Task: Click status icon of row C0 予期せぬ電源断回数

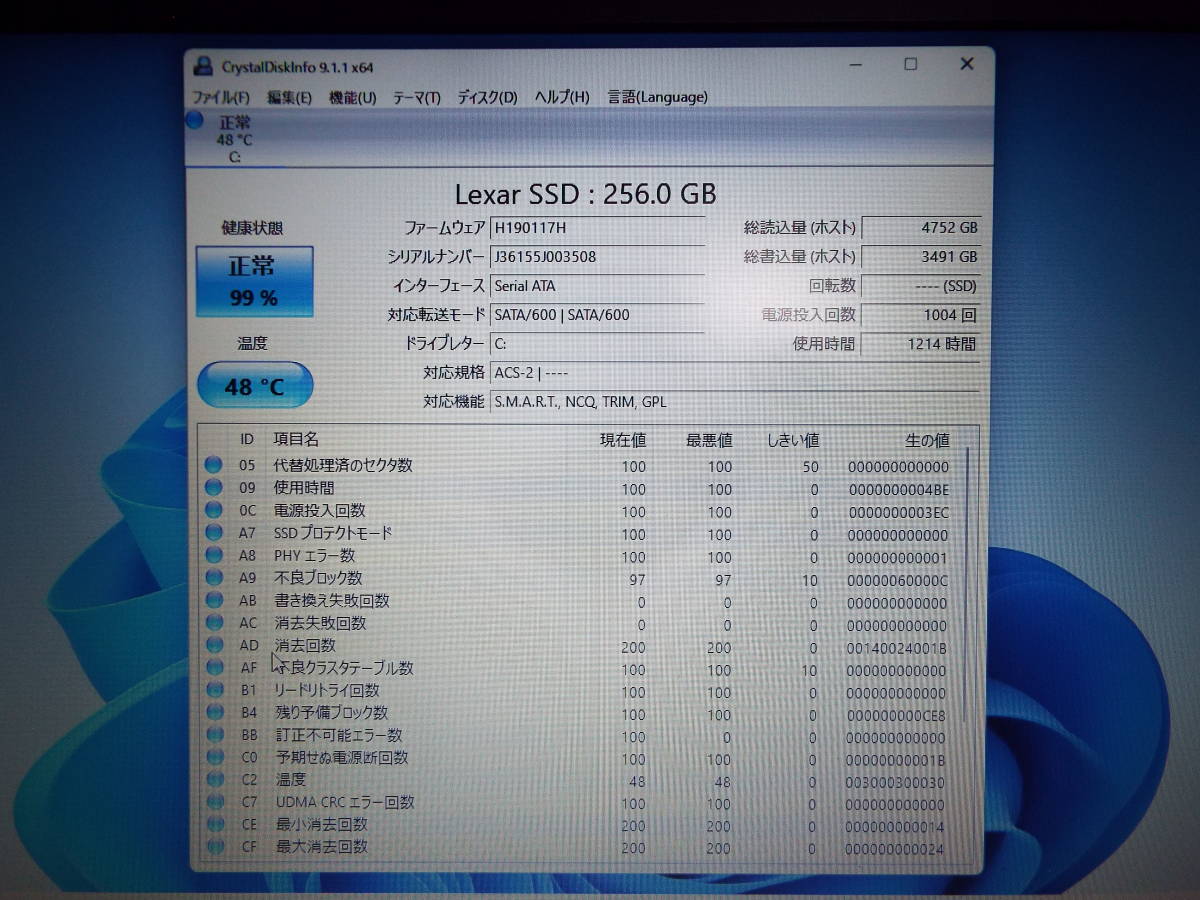Action: [213, 758]
